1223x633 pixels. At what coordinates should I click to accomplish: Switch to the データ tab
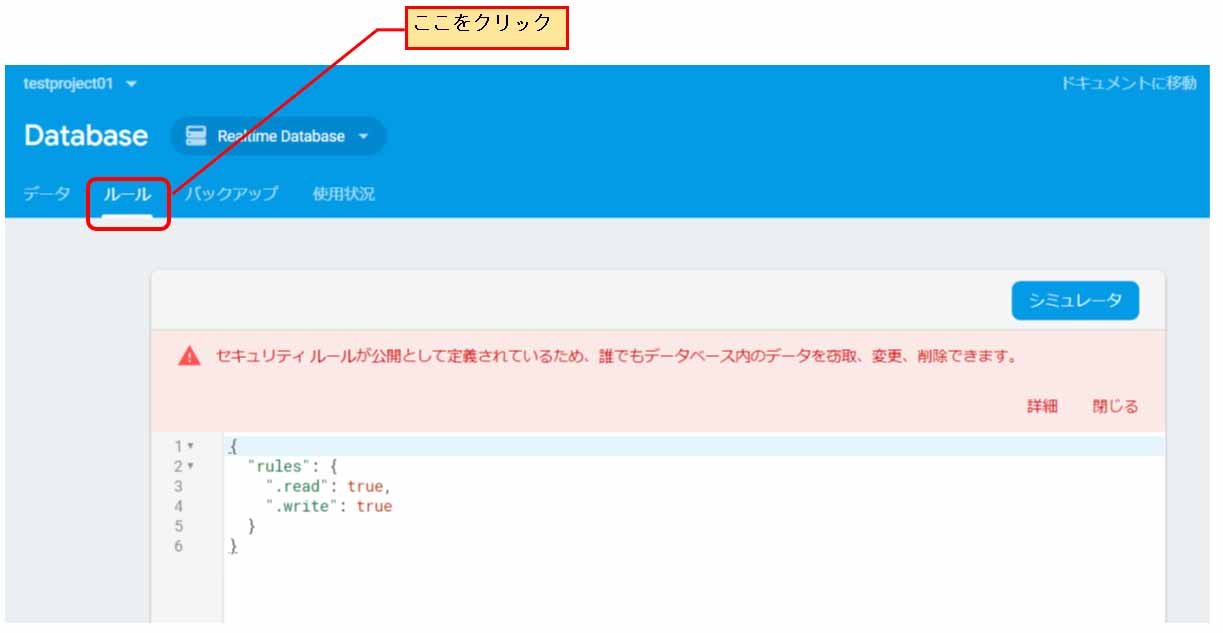point(47,194)
